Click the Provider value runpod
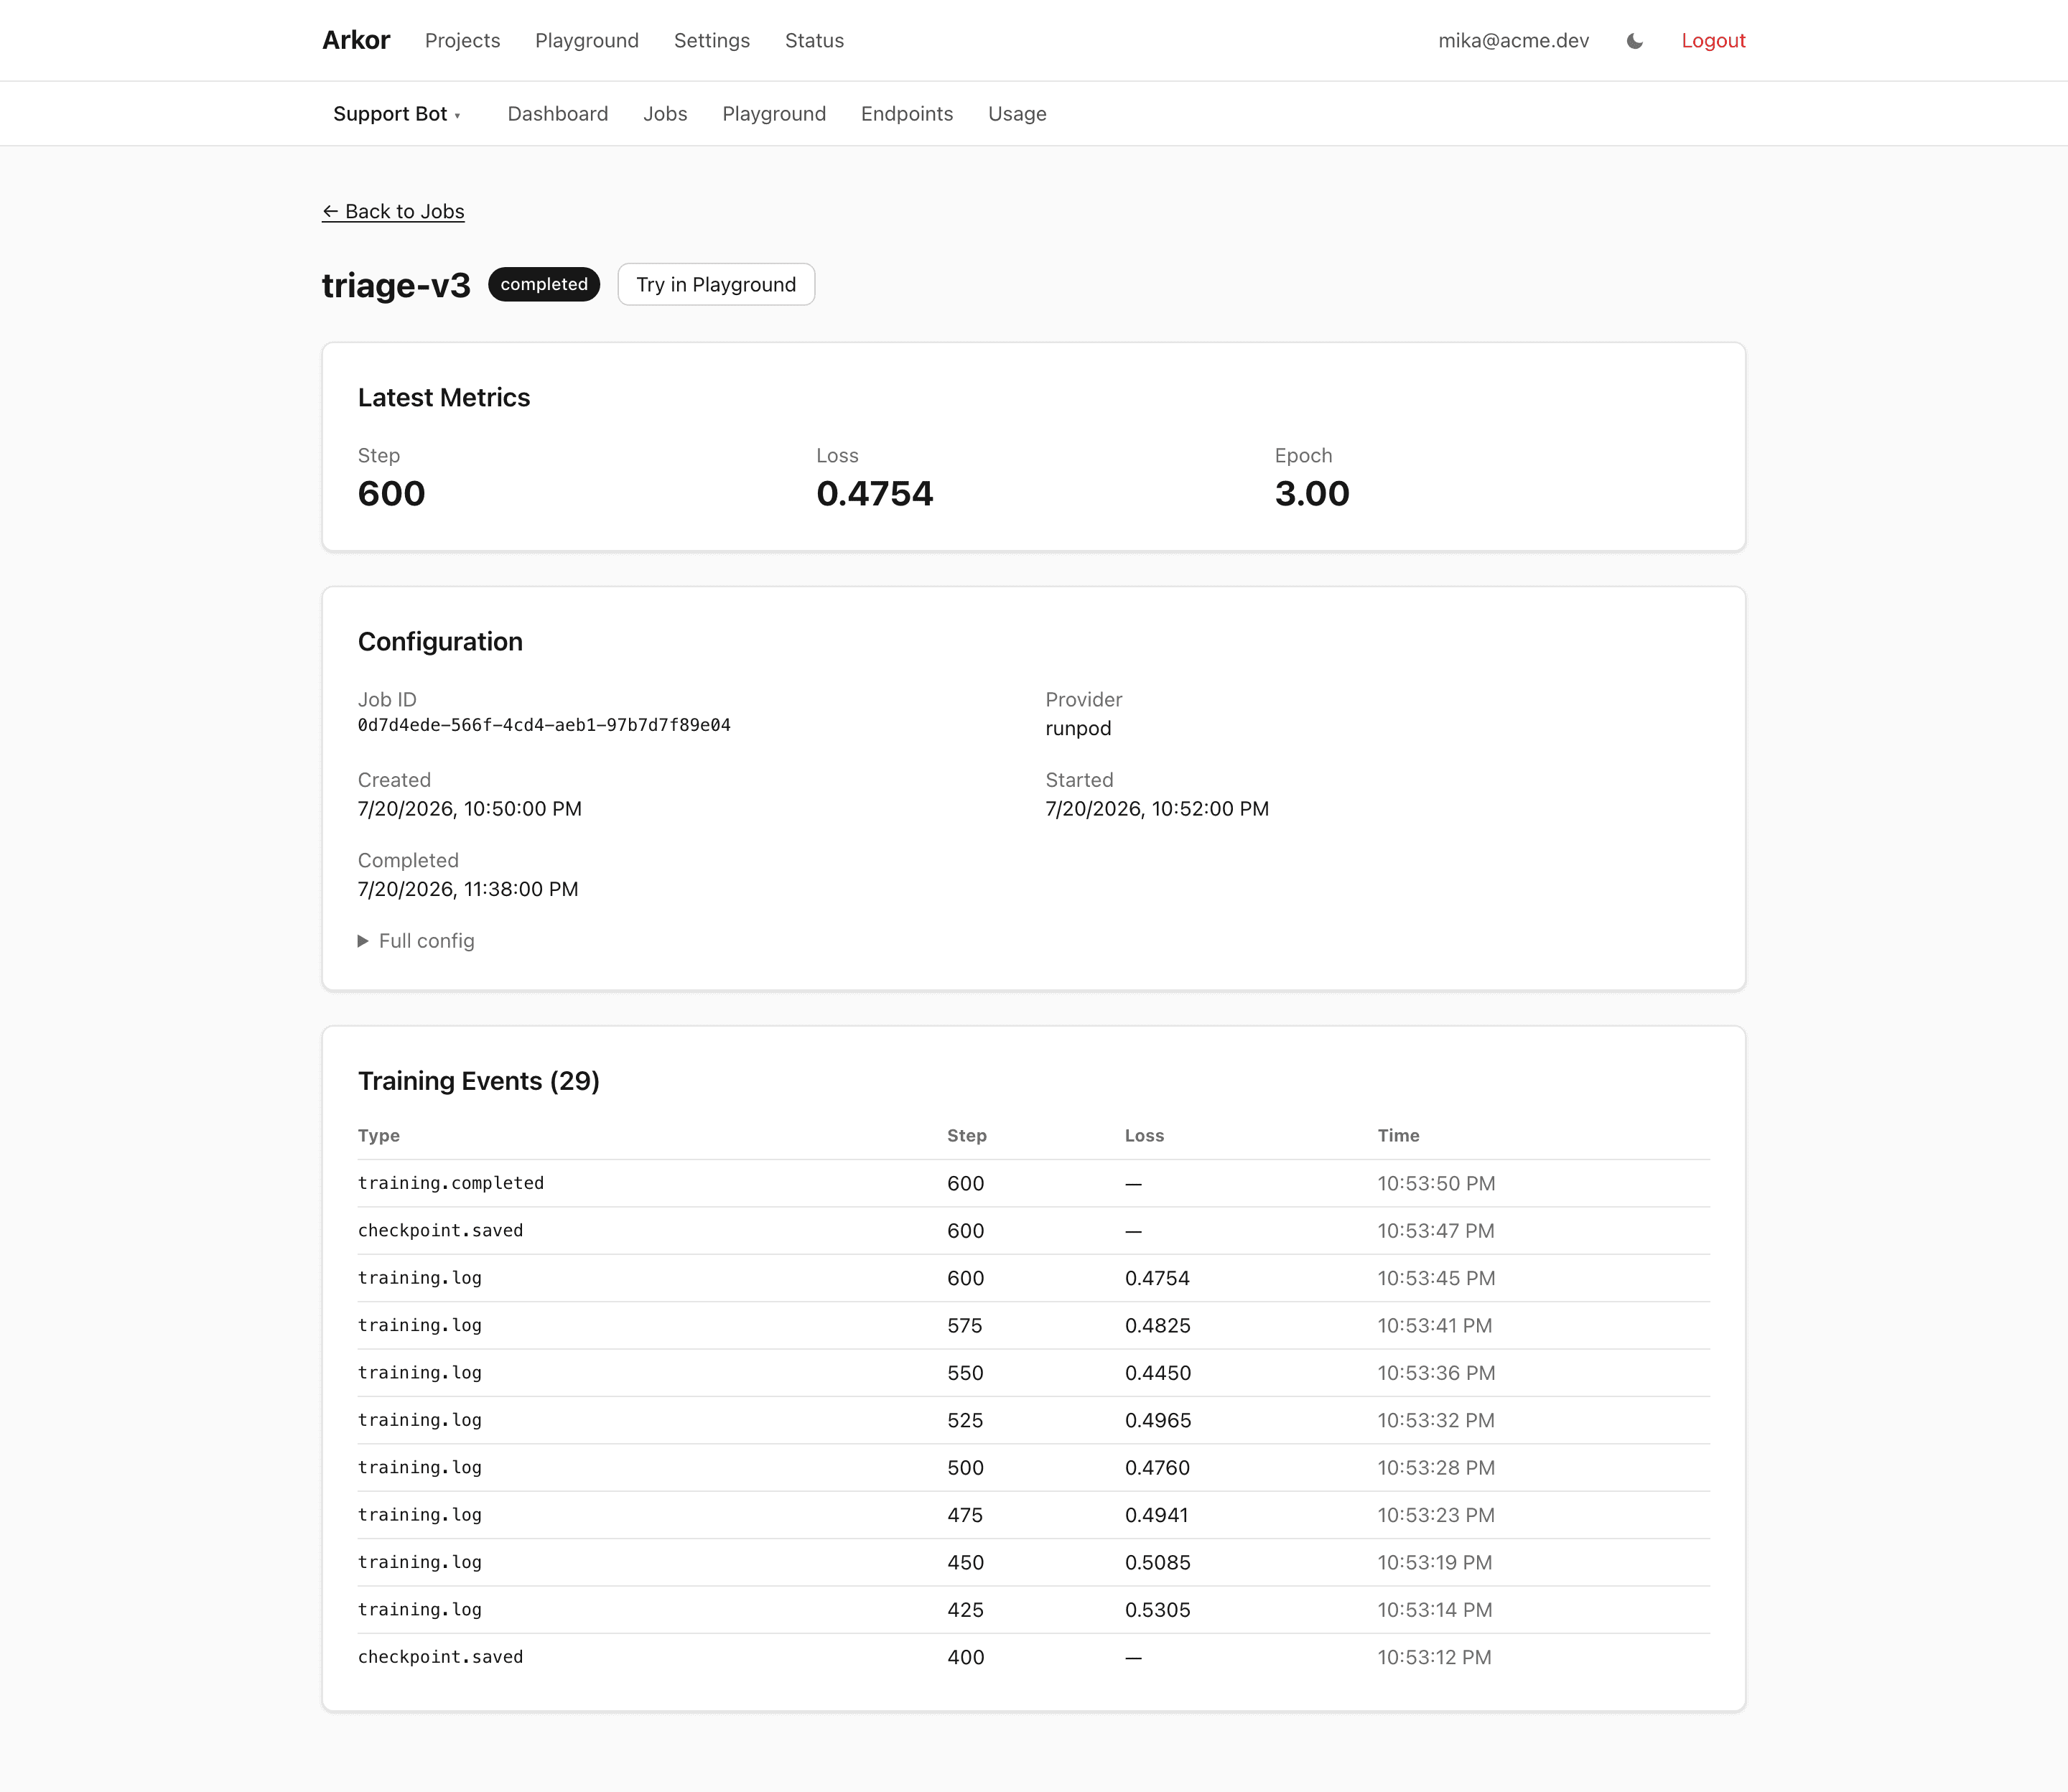The image size is (2068, 1792). point(1078,728)
